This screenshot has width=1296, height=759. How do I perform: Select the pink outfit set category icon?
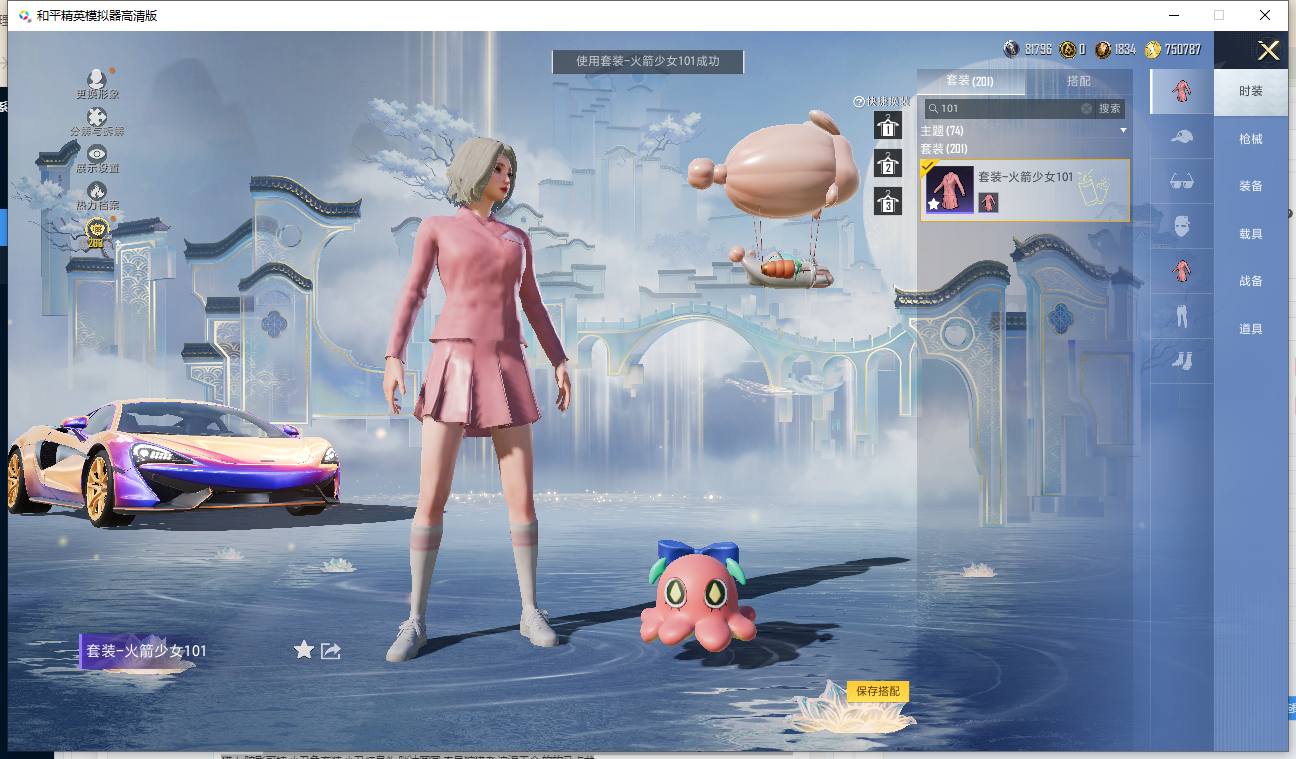(1182, 92)
